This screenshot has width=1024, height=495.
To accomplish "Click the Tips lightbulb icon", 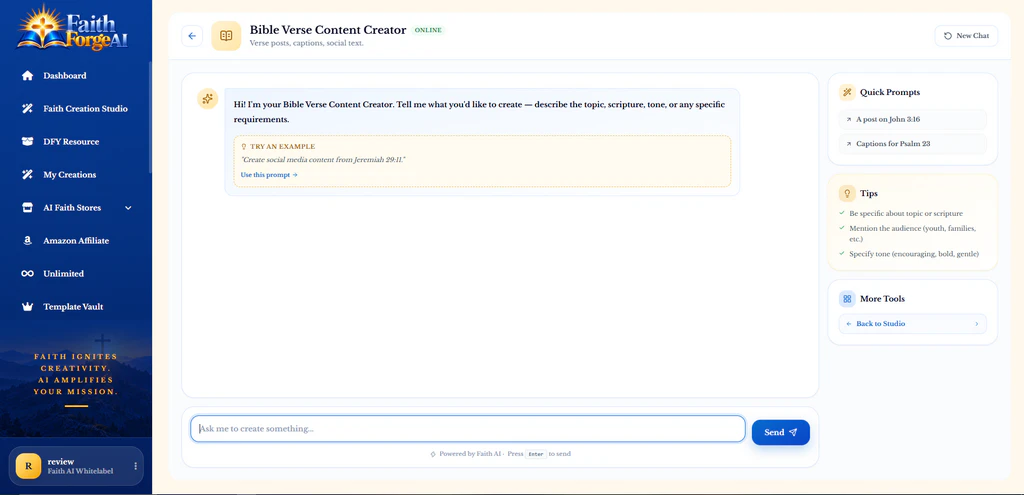I will click(x=847, y=193).
